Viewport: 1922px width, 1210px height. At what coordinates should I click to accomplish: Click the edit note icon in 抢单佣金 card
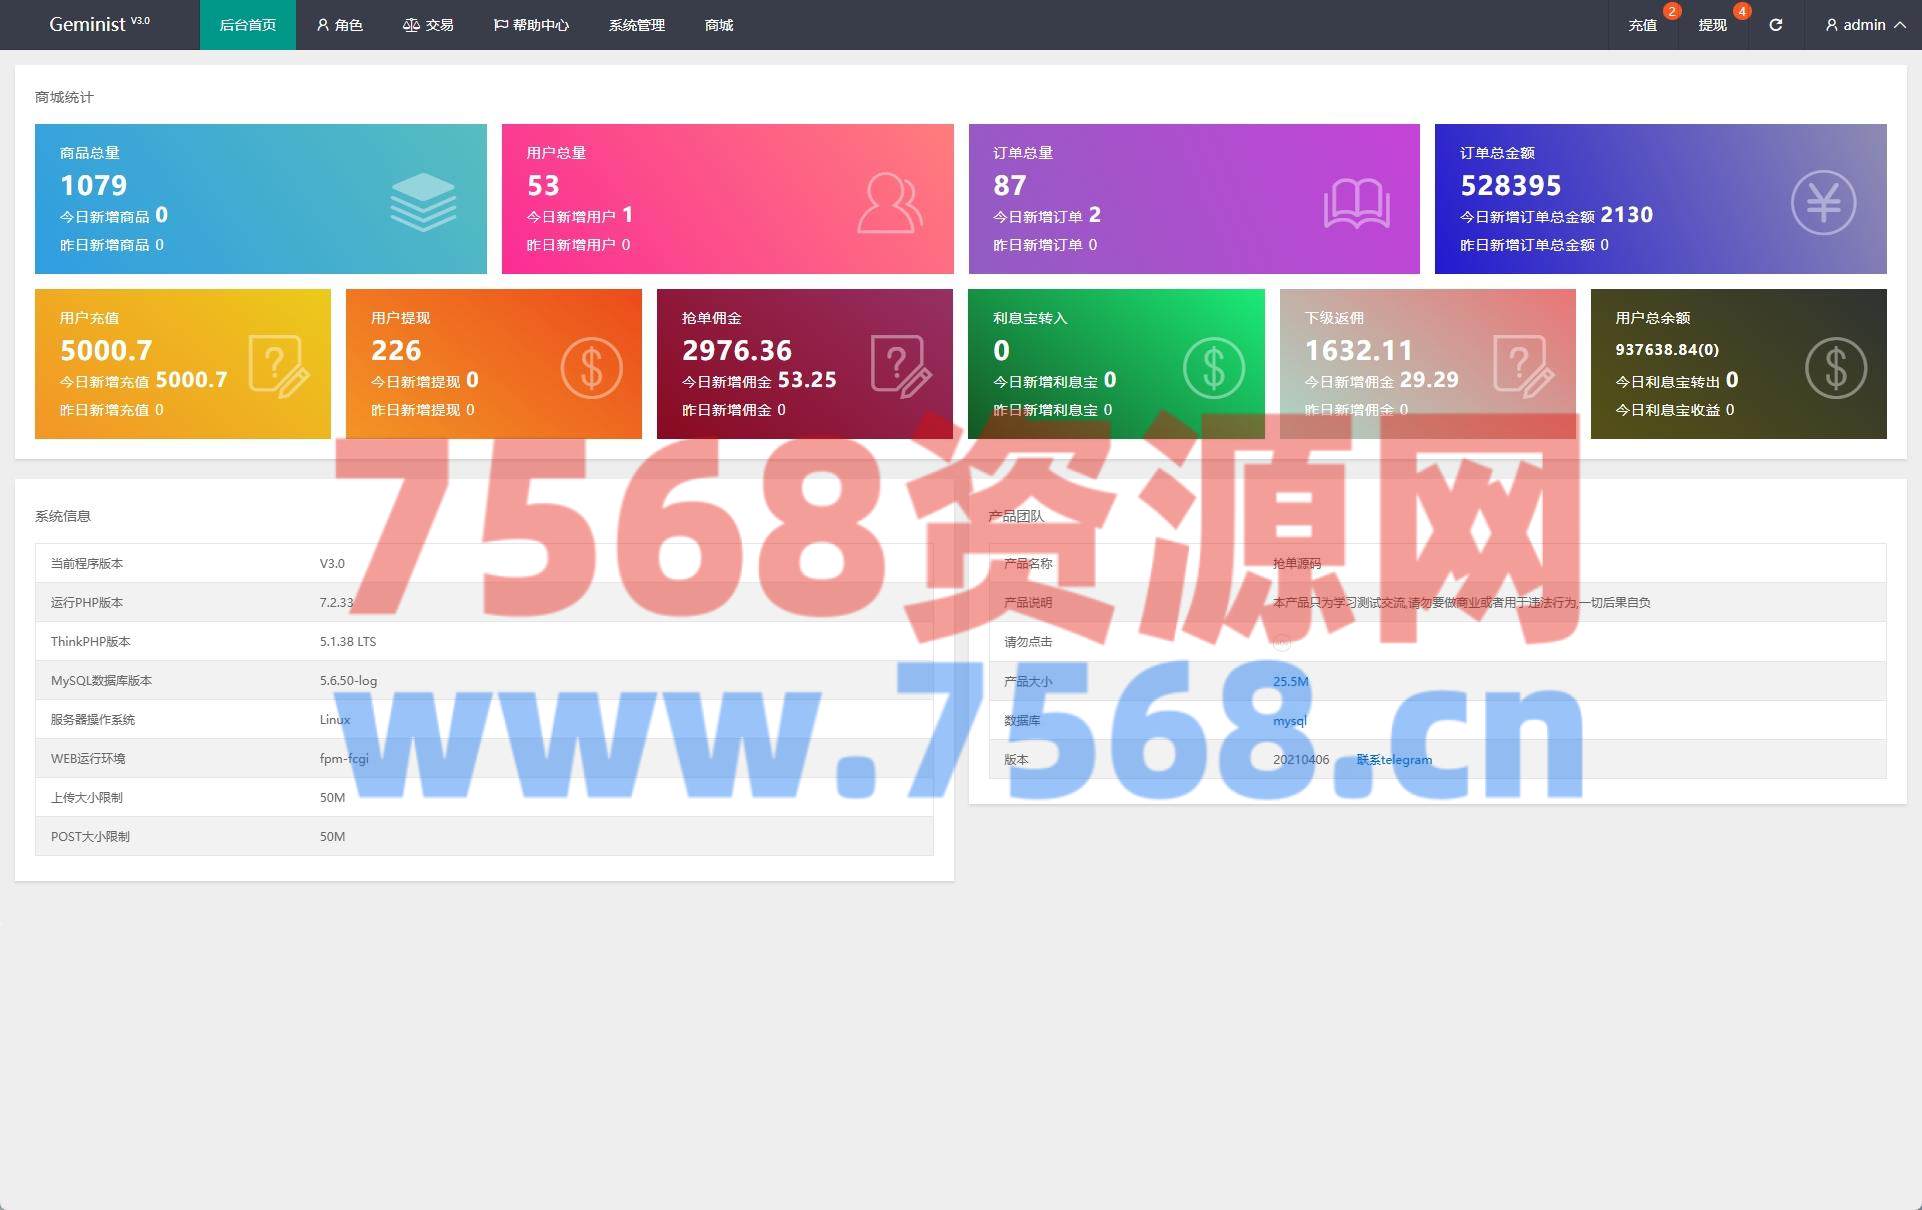(901, 367)
